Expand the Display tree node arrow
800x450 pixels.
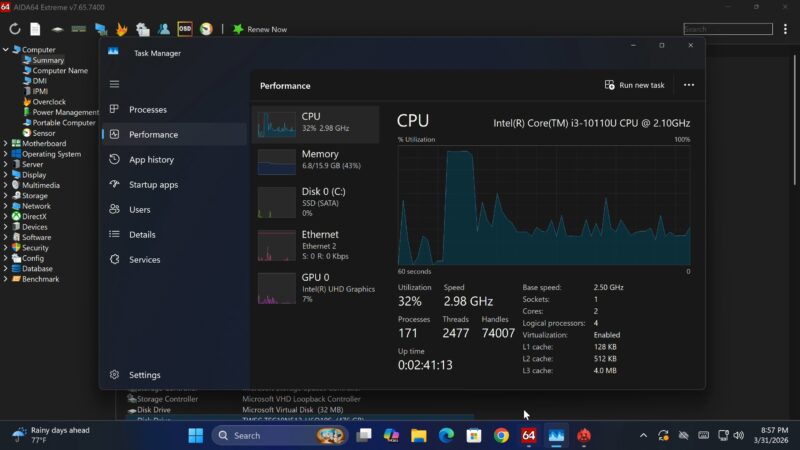pos(6,174)
